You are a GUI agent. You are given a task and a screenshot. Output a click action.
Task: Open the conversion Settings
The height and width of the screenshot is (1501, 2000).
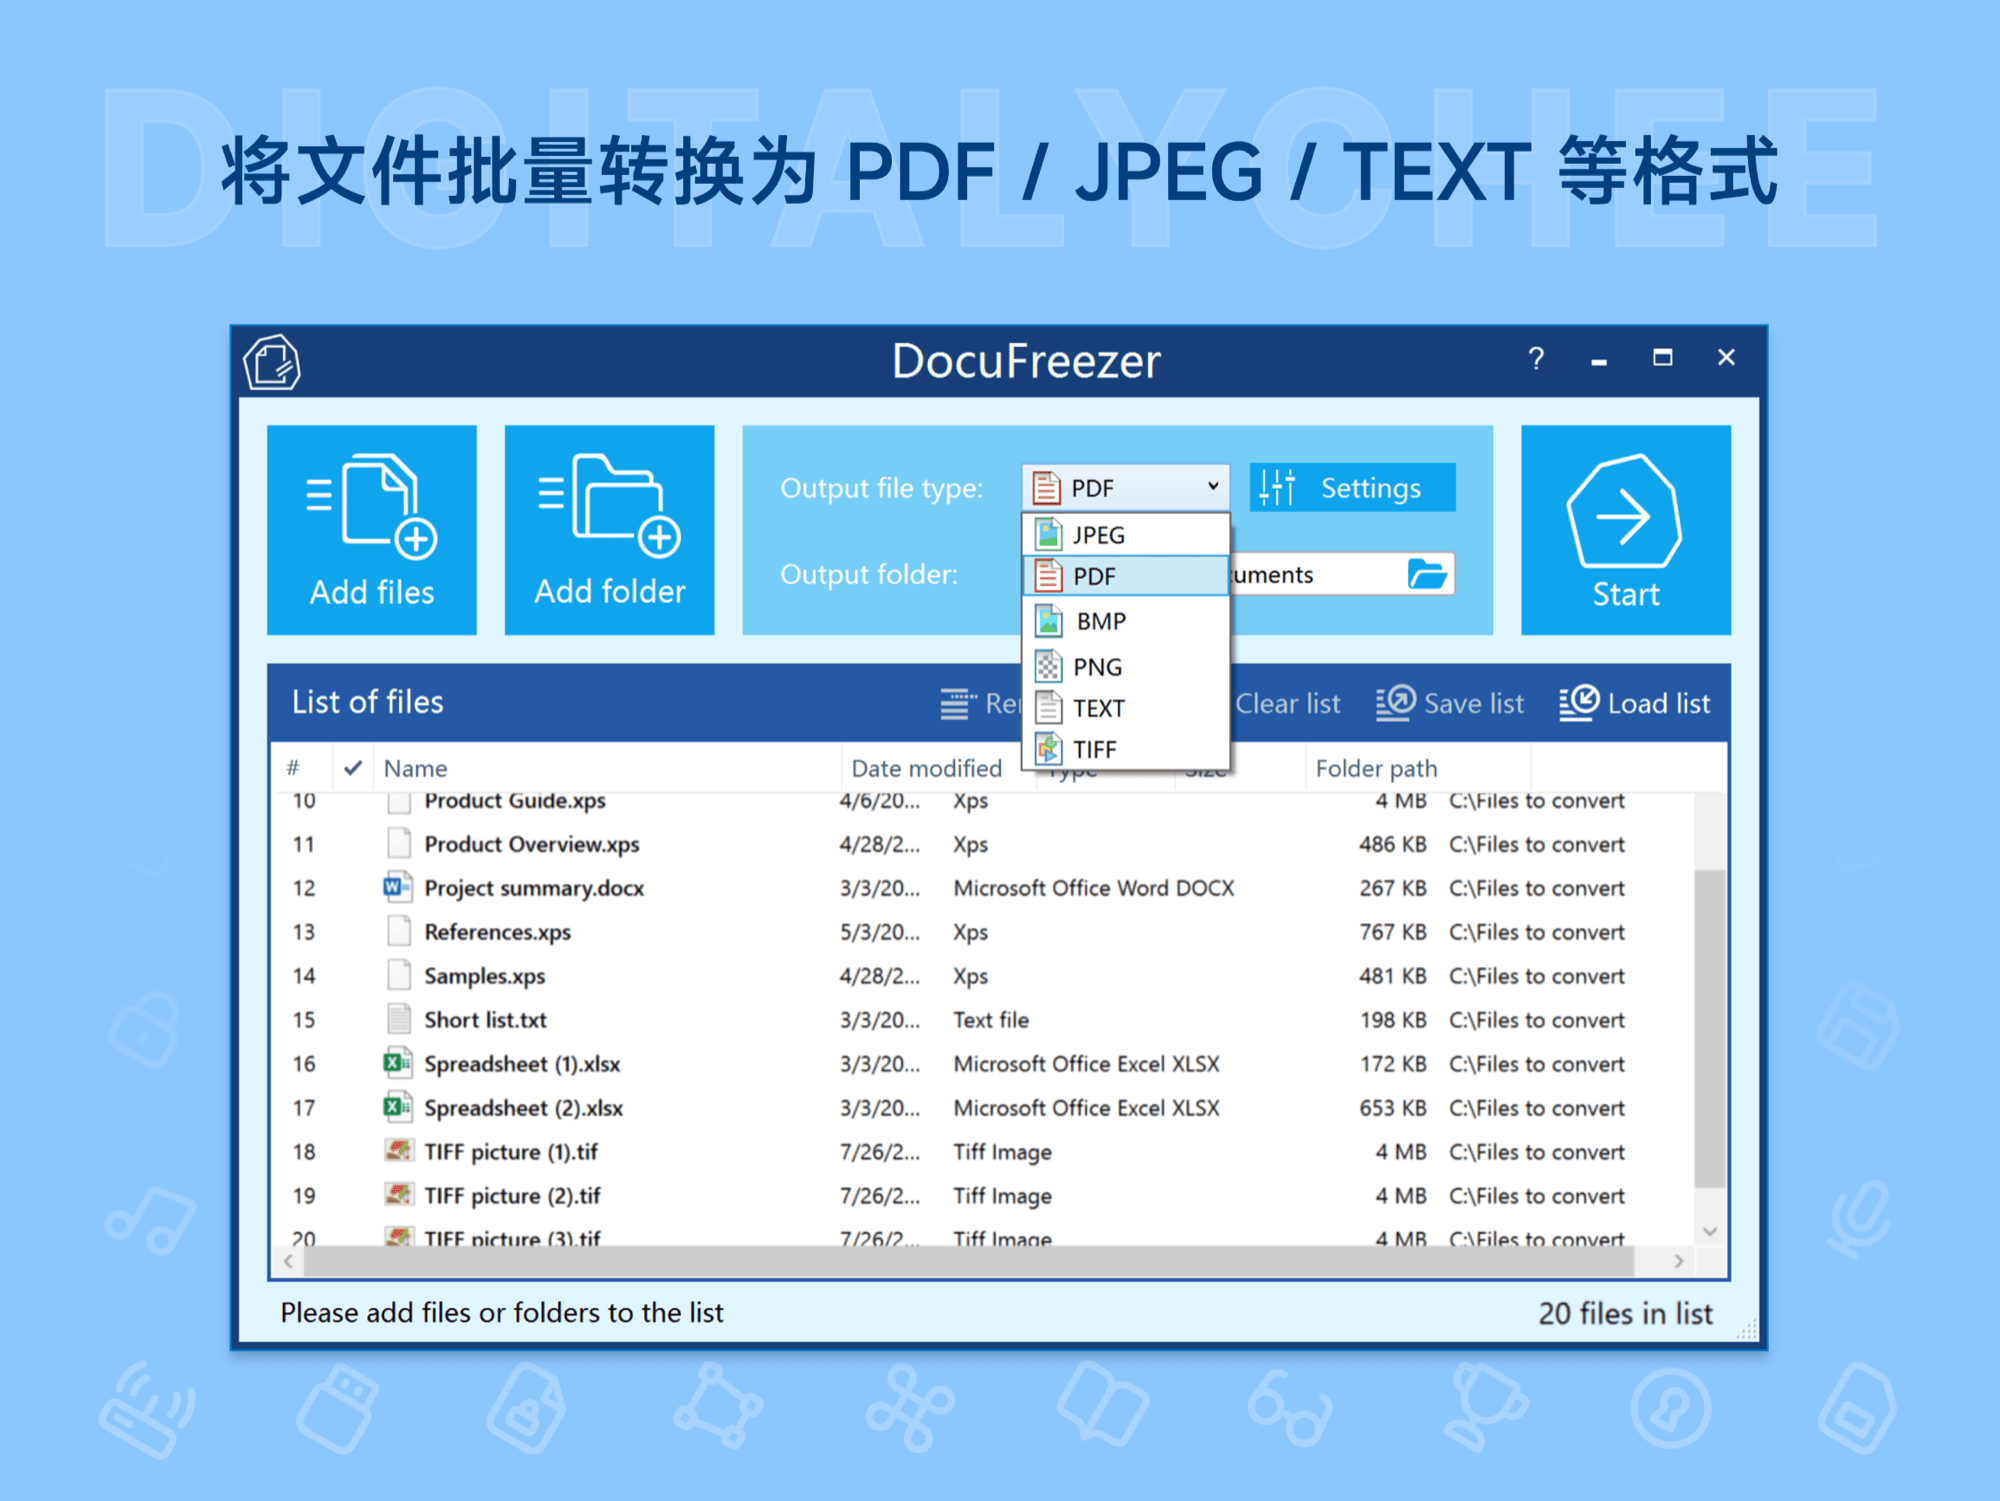click(1350, 487)
